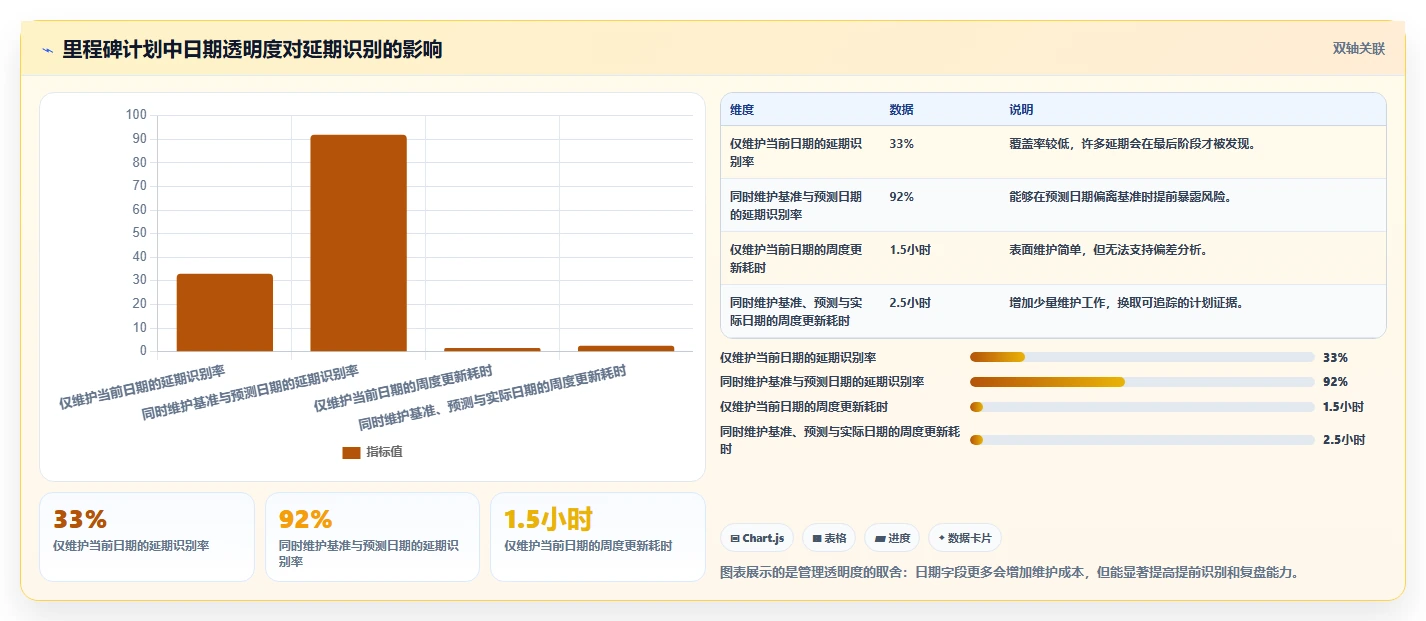Click the 数据 table column header

click(901, 110)
